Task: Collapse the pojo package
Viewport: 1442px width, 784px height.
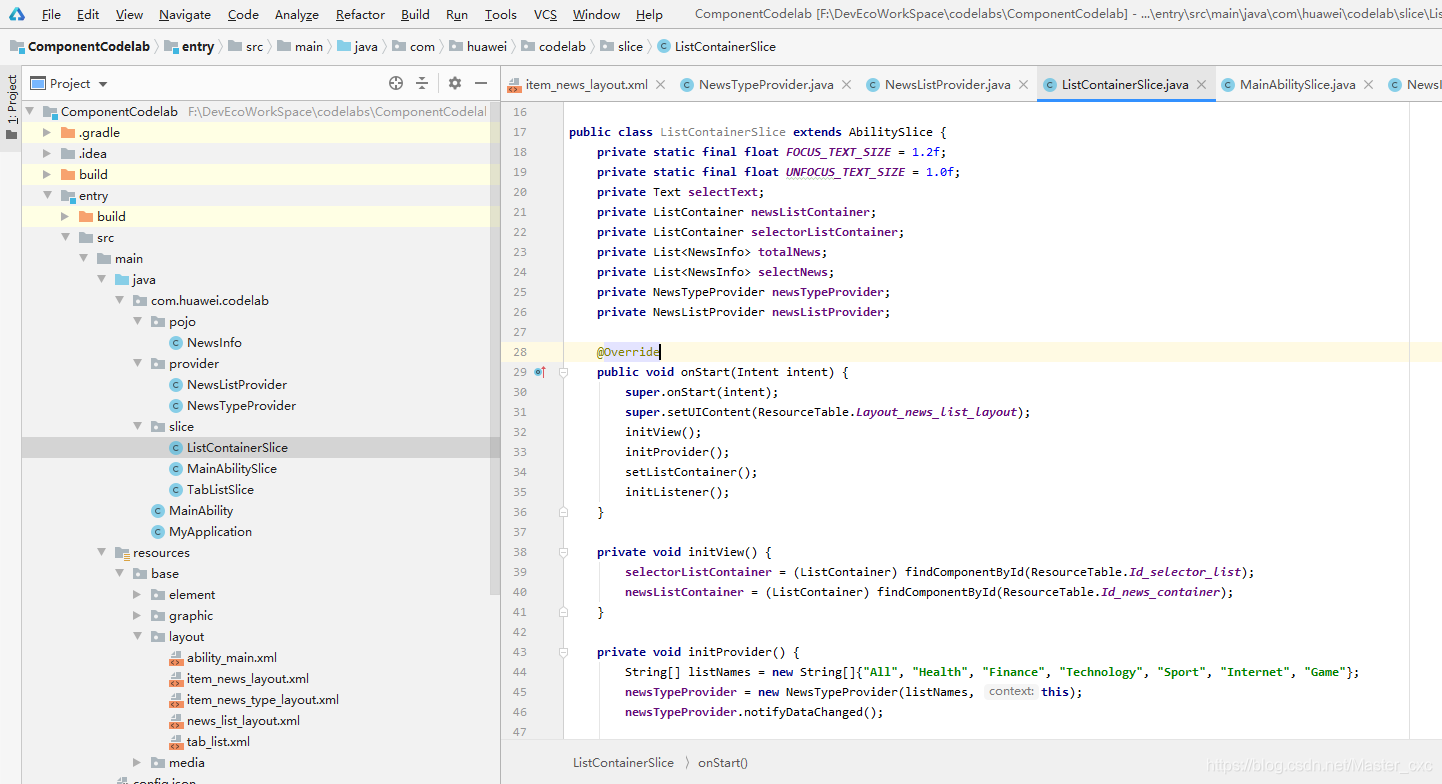Action: coord(137,322)
